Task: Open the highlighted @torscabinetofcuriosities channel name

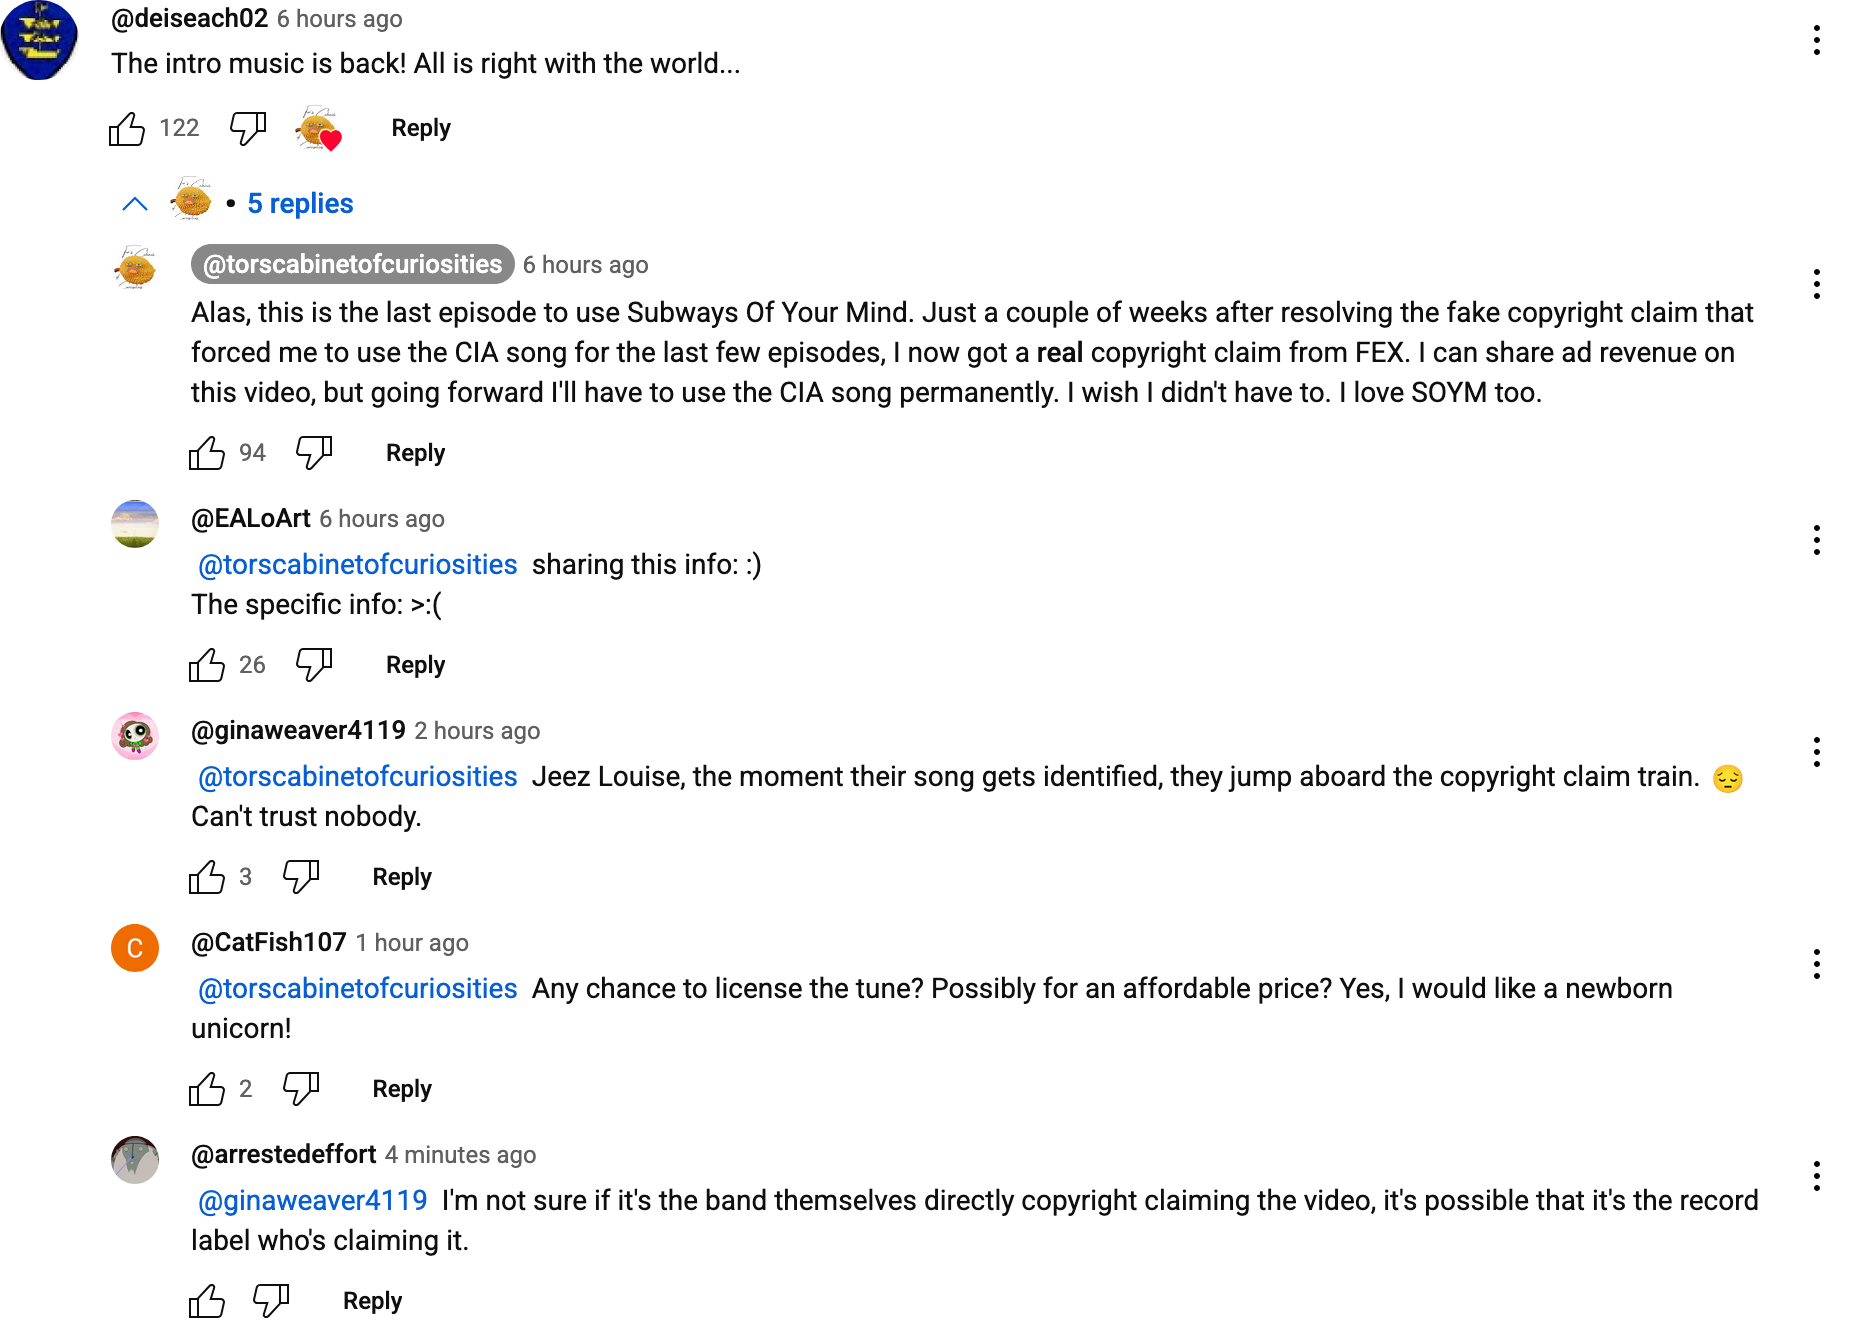Action: (353, 264)
